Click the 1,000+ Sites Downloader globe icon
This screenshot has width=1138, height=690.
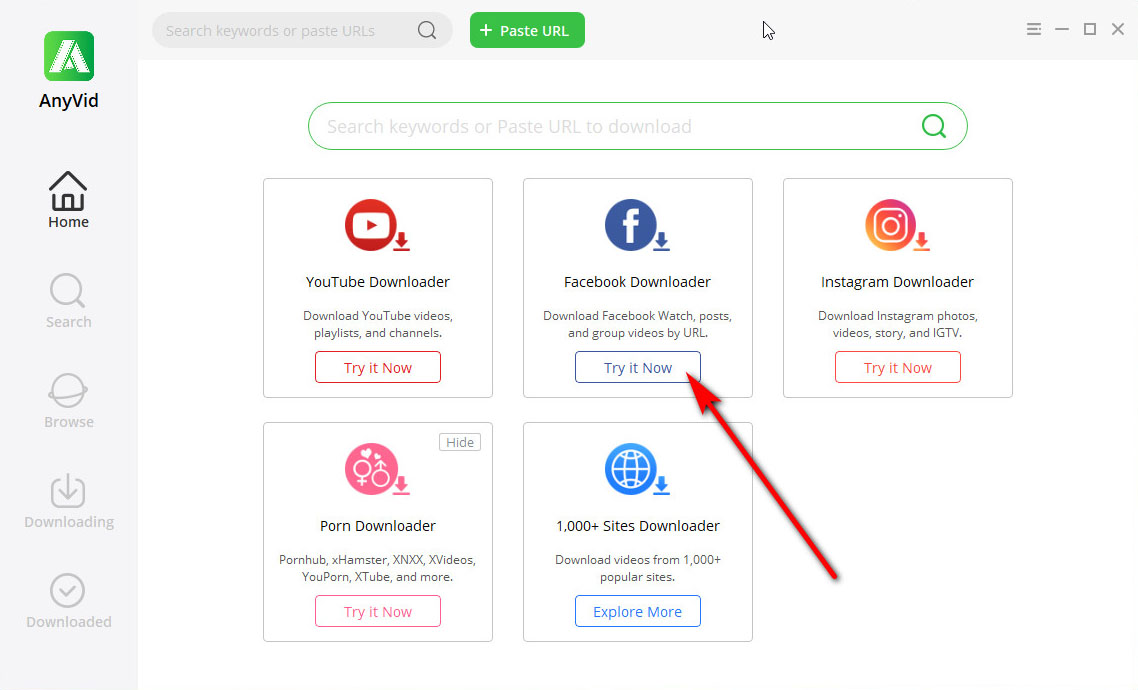637,469
